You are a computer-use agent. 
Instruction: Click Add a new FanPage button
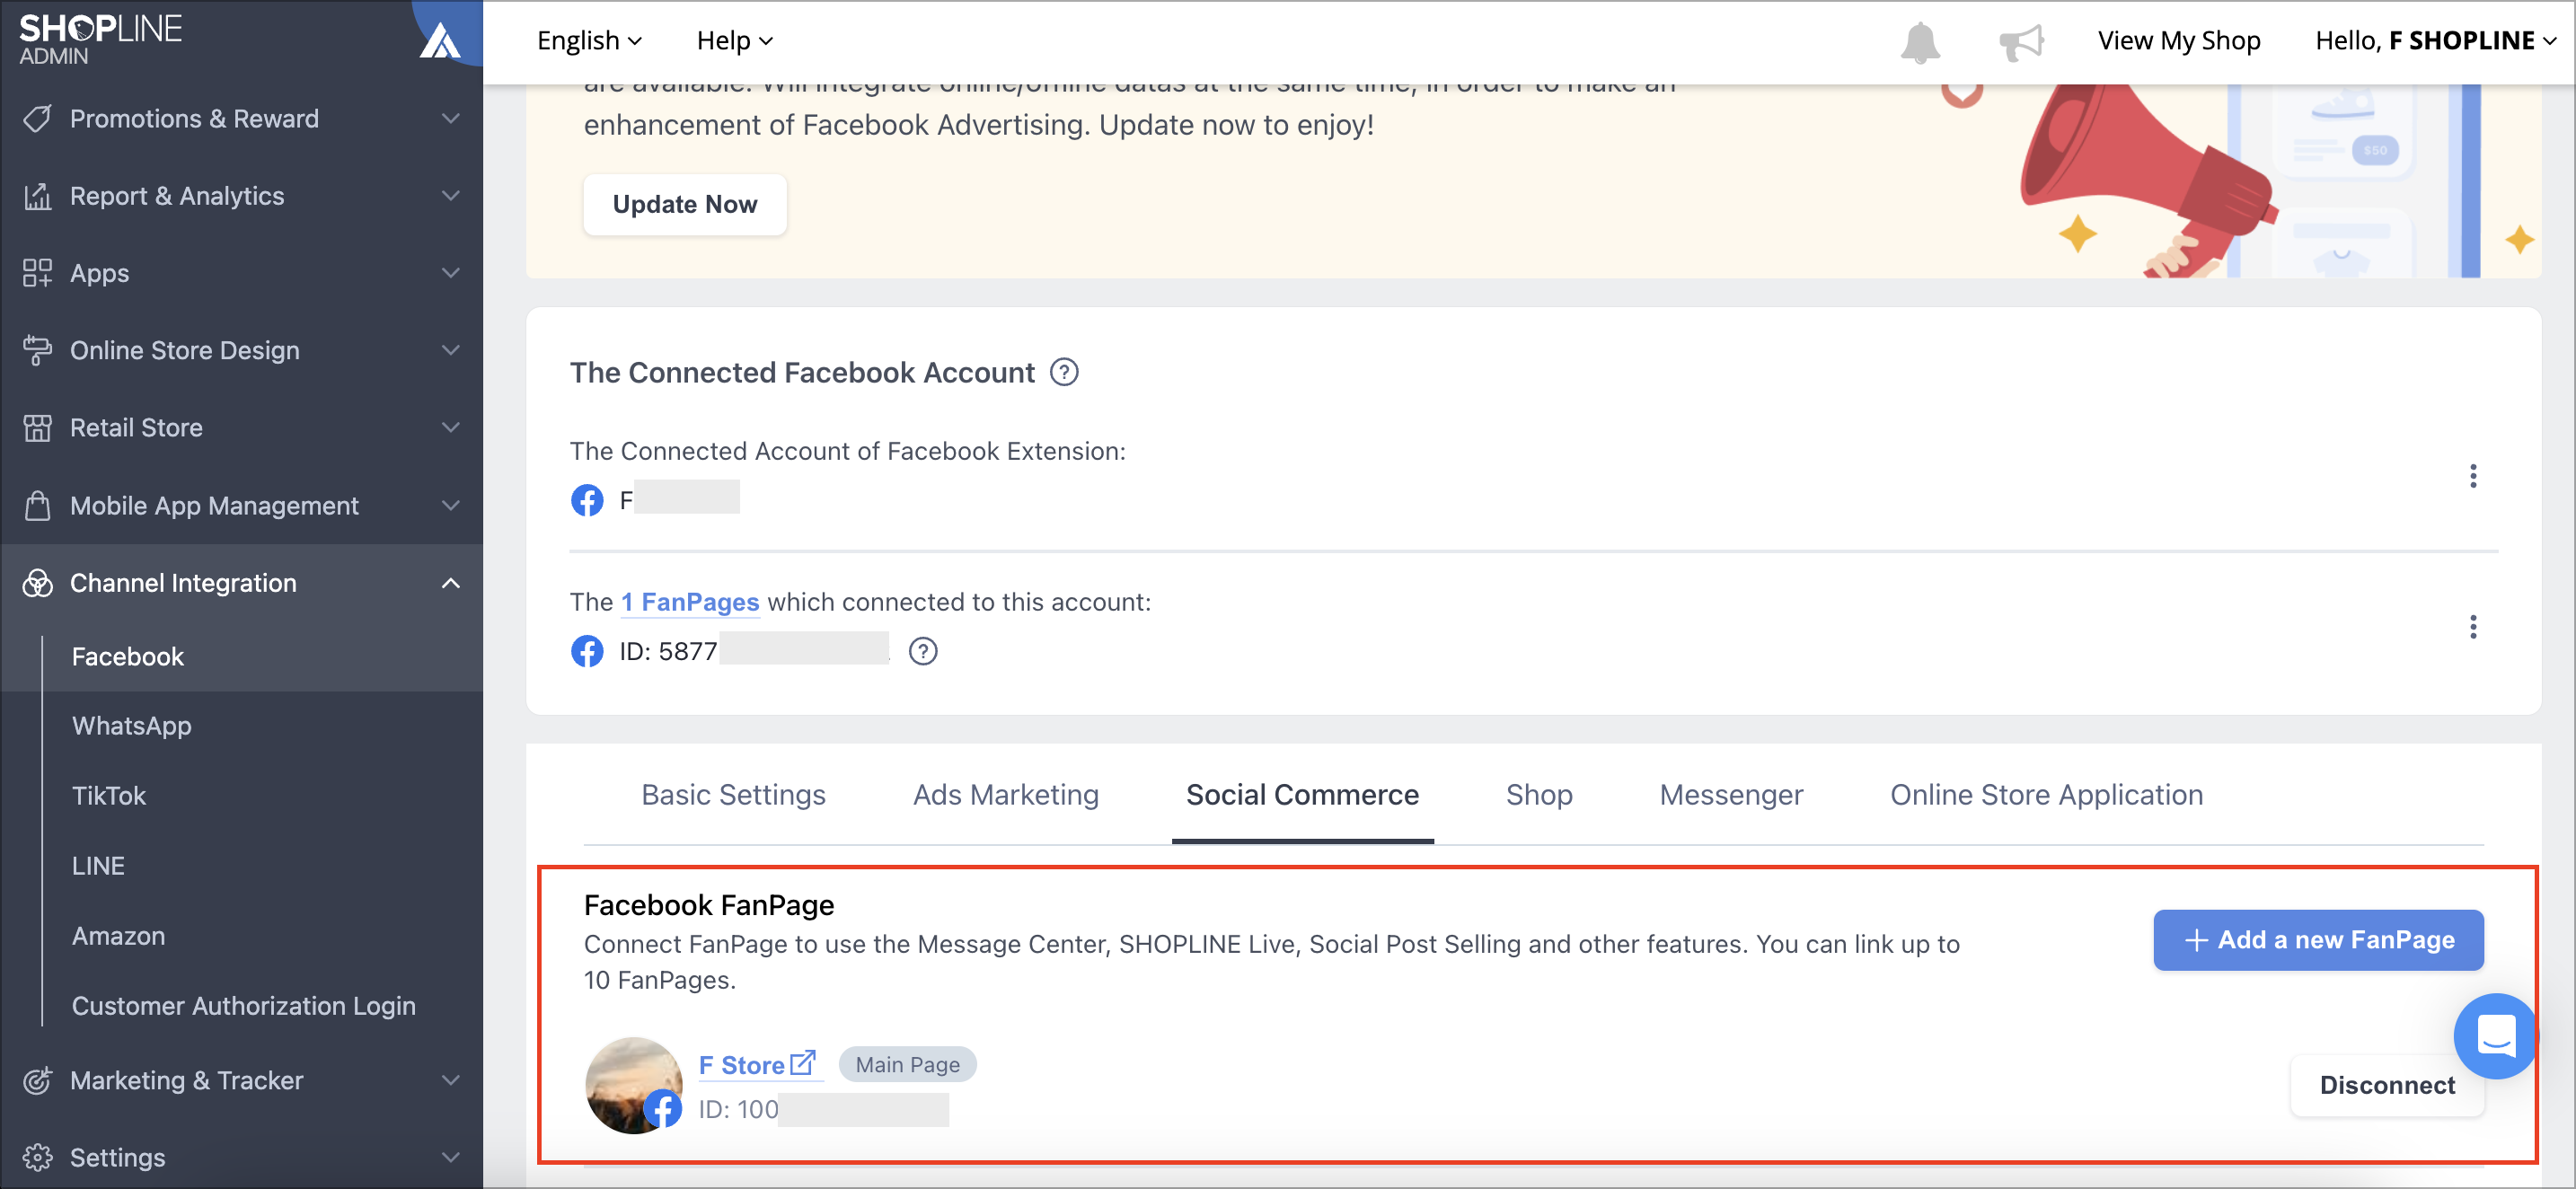click(2318, 940)
